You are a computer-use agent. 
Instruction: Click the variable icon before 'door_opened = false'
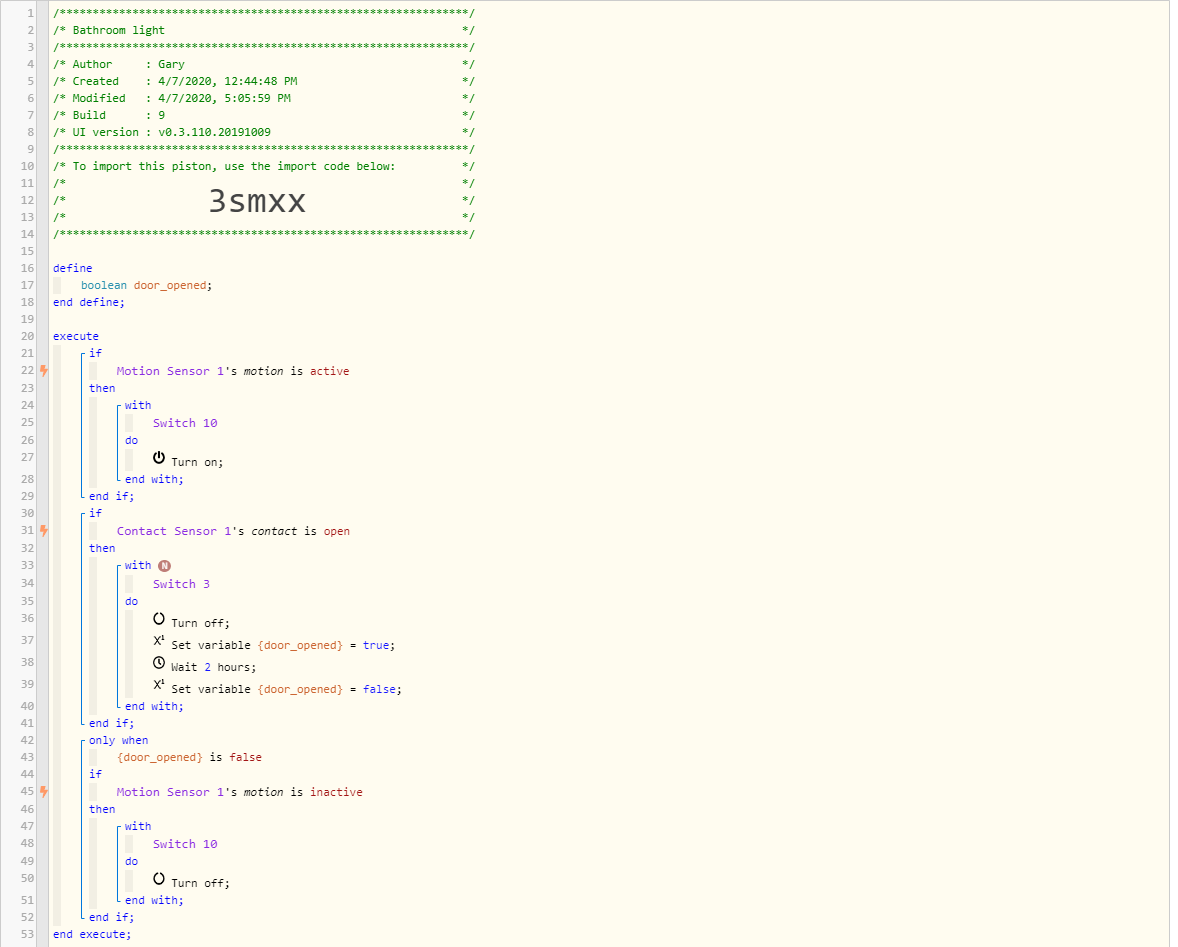[159, 684]
